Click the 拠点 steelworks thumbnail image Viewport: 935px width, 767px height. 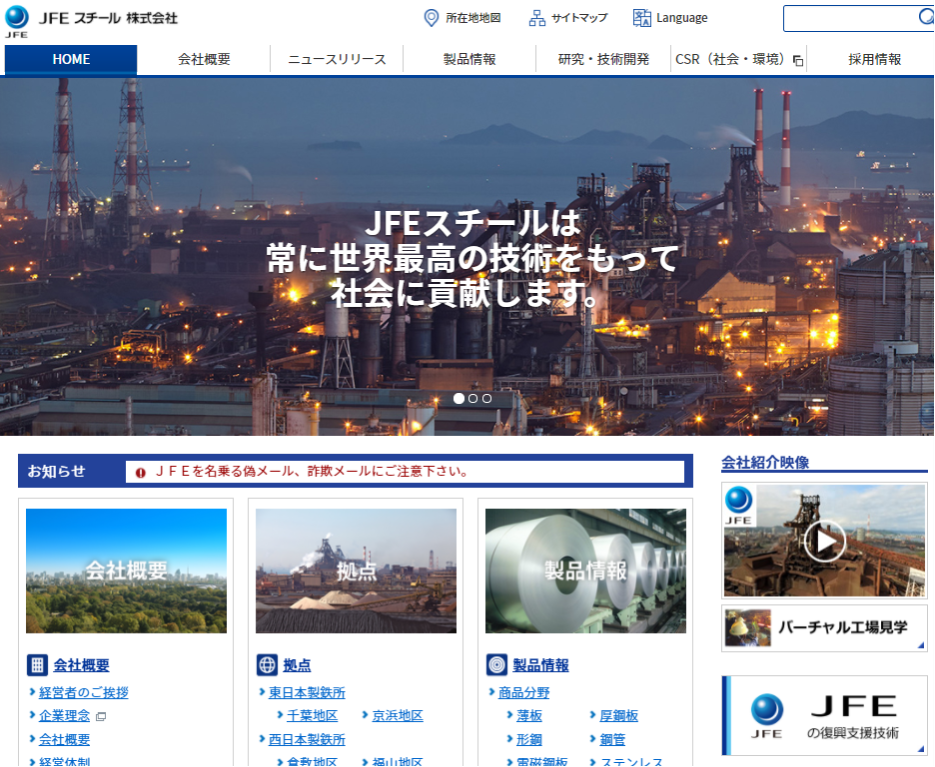[x=356, y=571]
